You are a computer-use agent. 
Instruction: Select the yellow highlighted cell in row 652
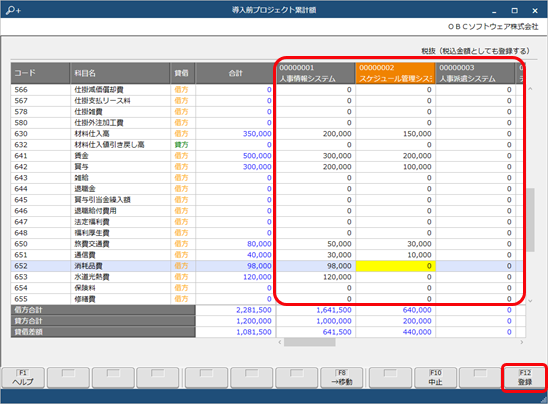click(x=395, y=266)
